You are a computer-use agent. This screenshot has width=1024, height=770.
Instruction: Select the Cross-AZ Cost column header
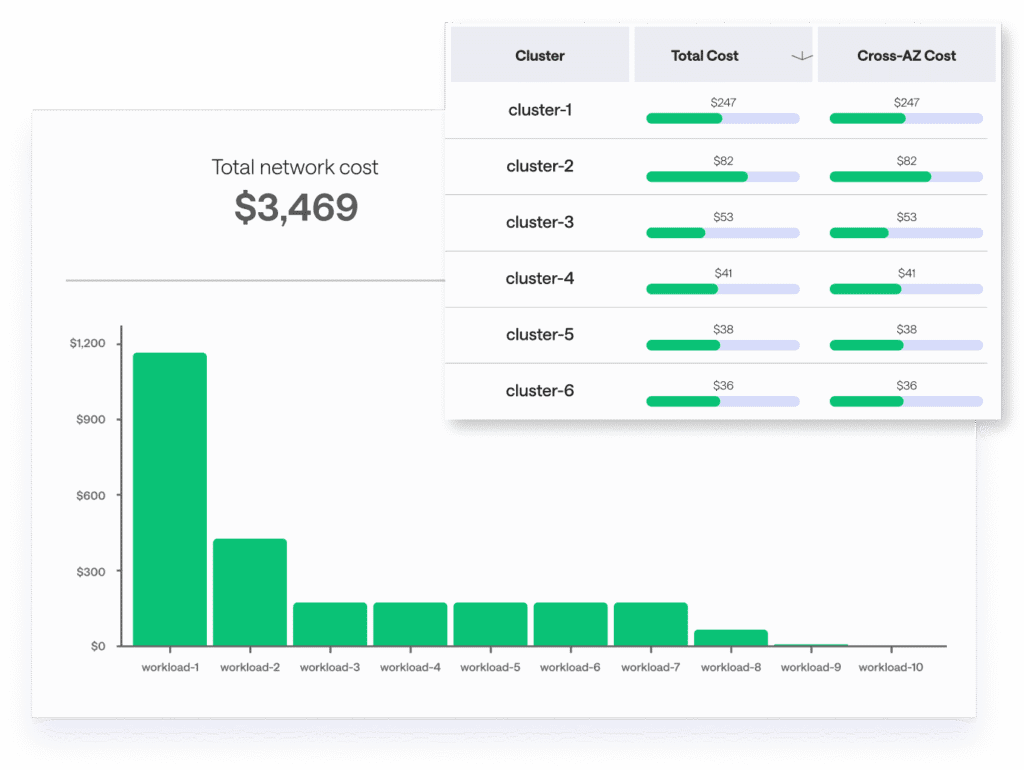pyautogui.click(x=906, y=56)
